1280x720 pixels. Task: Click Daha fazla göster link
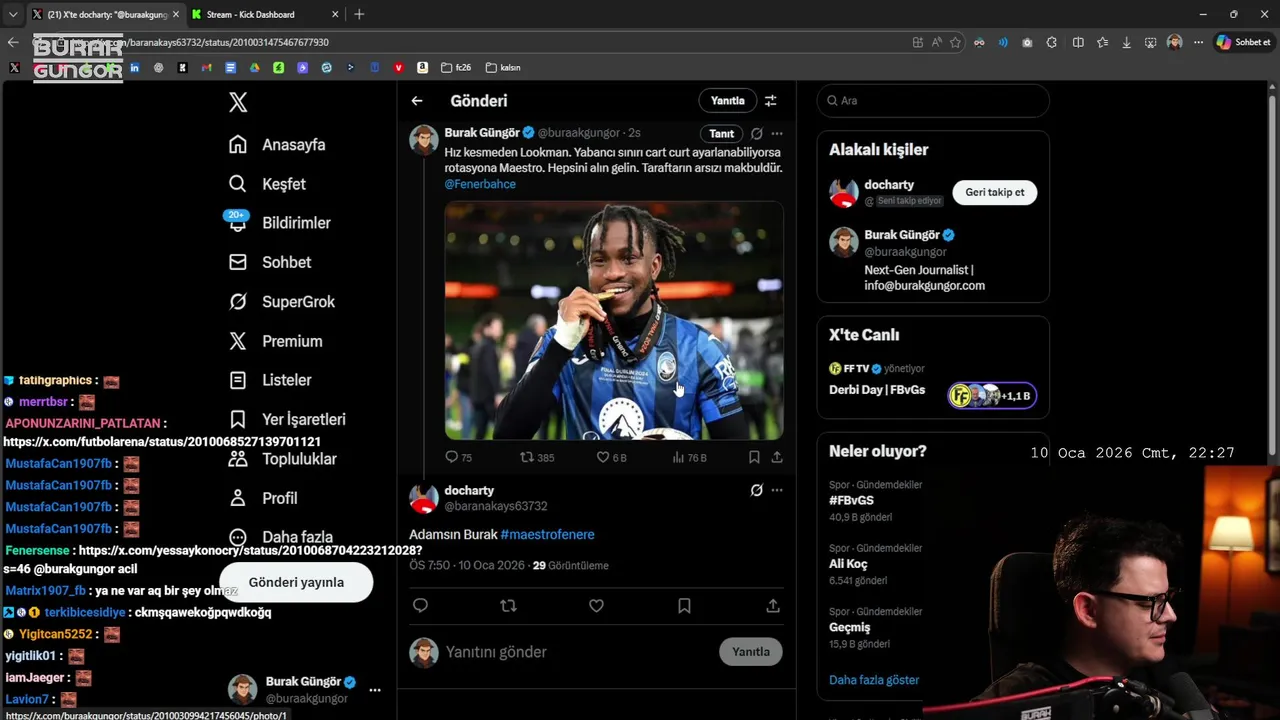[874, 680]
